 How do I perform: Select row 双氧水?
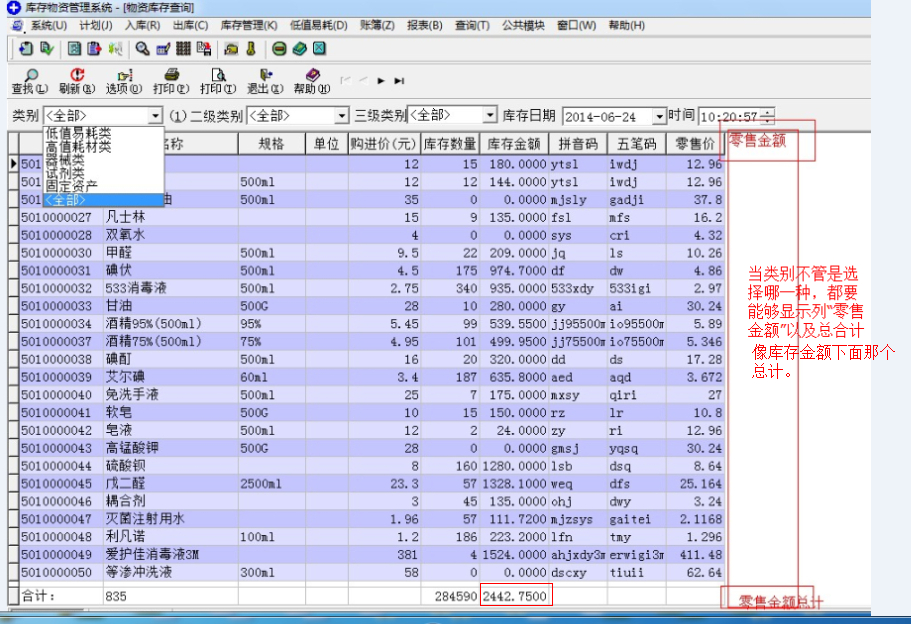click(x=372, y=235)
